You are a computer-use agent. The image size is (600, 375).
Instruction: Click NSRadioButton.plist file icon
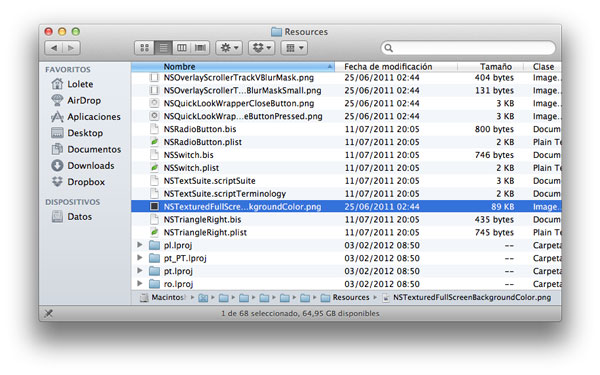click(x=154, y=142)
